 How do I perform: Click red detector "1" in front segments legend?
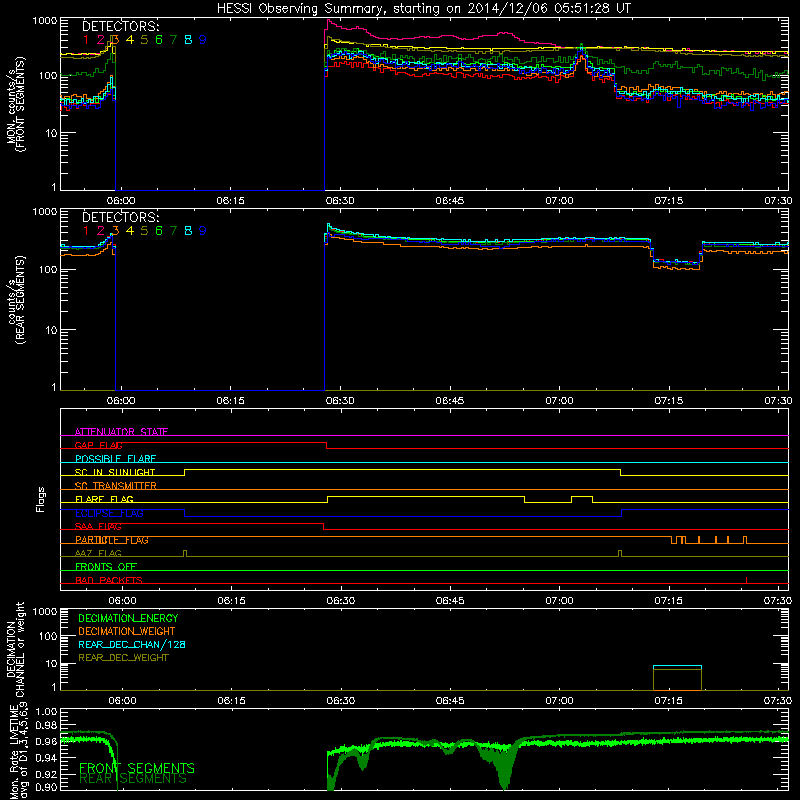pos(86,39)
